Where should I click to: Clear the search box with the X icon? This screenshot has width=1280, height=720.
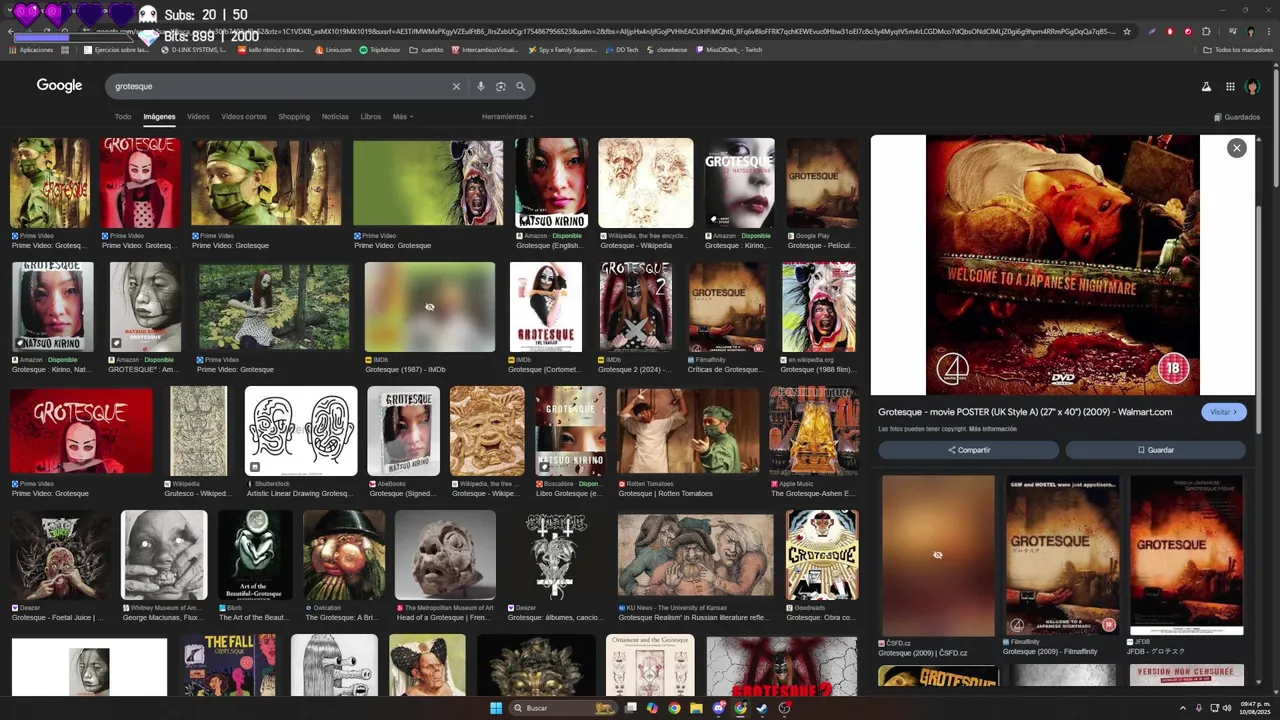(456, 86)
